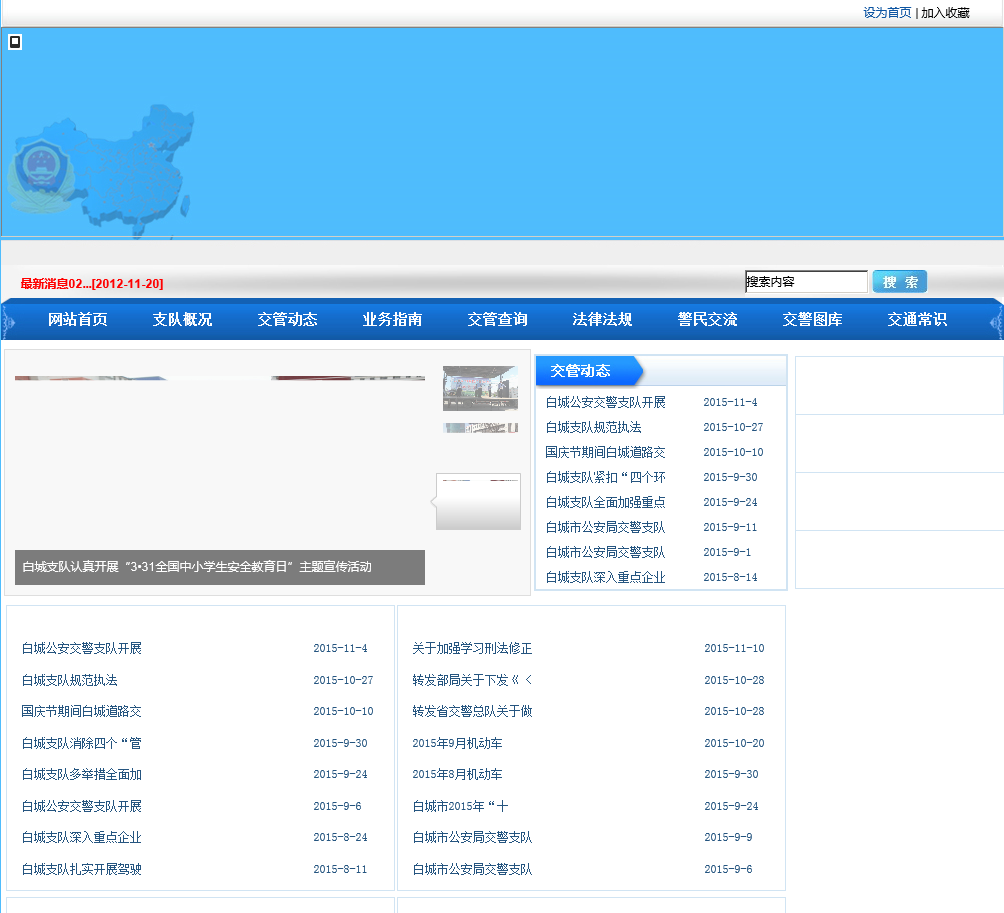1004x913 pixels.
Task: Open 警民交流 in navigation bar
Action: click(708, 319)
